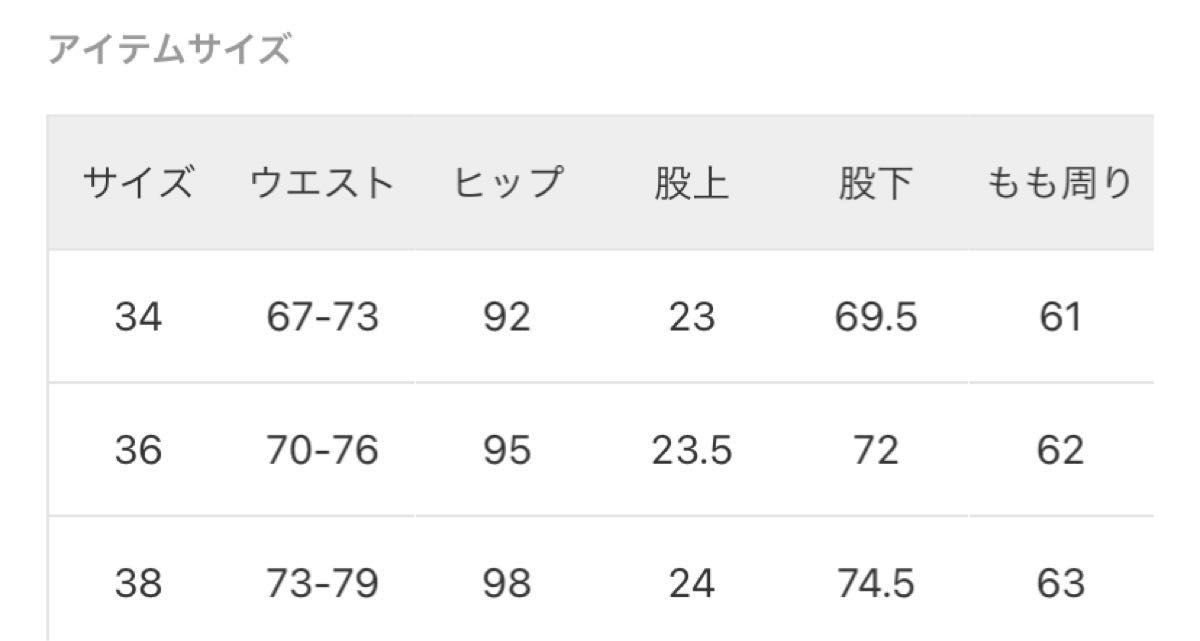The width and height of the screenshot is (1200, 641).
Task: Select the 股下 column header
Action: coord(875,185)
